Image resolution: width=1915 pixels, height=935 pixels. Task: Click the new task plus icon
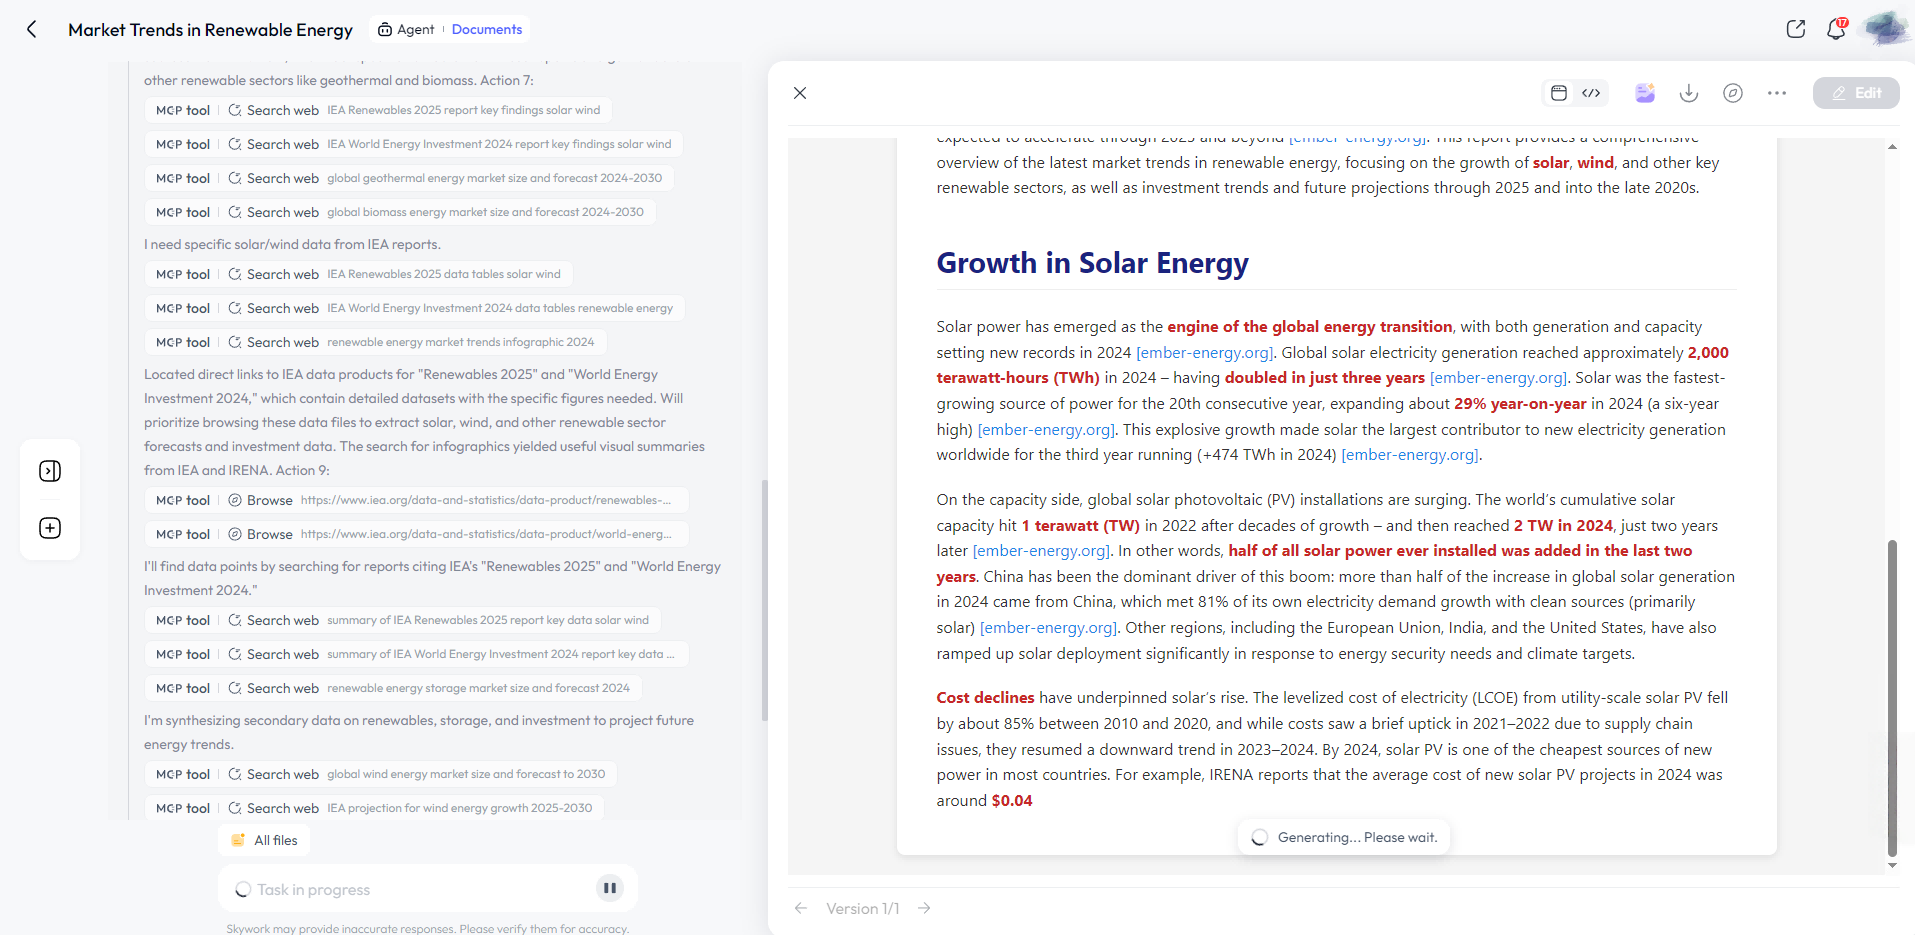pos(50,528)
